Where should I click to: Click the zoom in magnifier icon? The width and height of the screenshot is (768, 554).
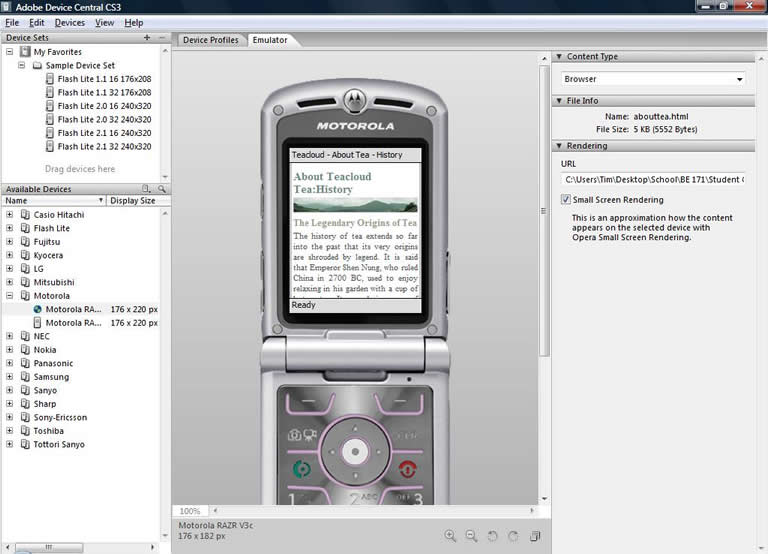tap(450, 536)
